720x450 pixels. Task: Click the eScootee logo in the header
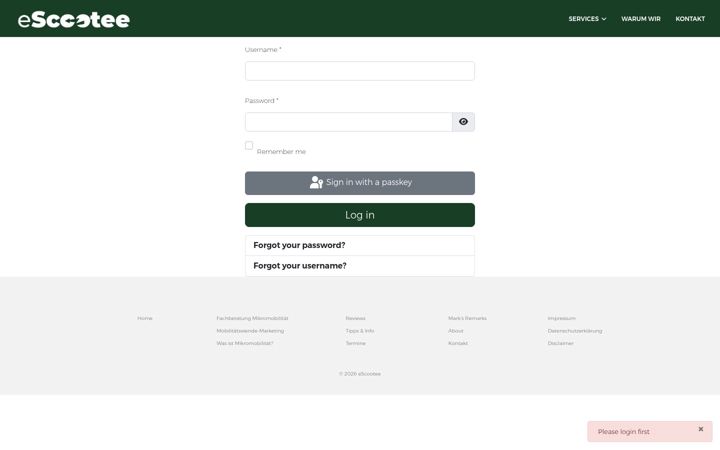click(74, 19)
